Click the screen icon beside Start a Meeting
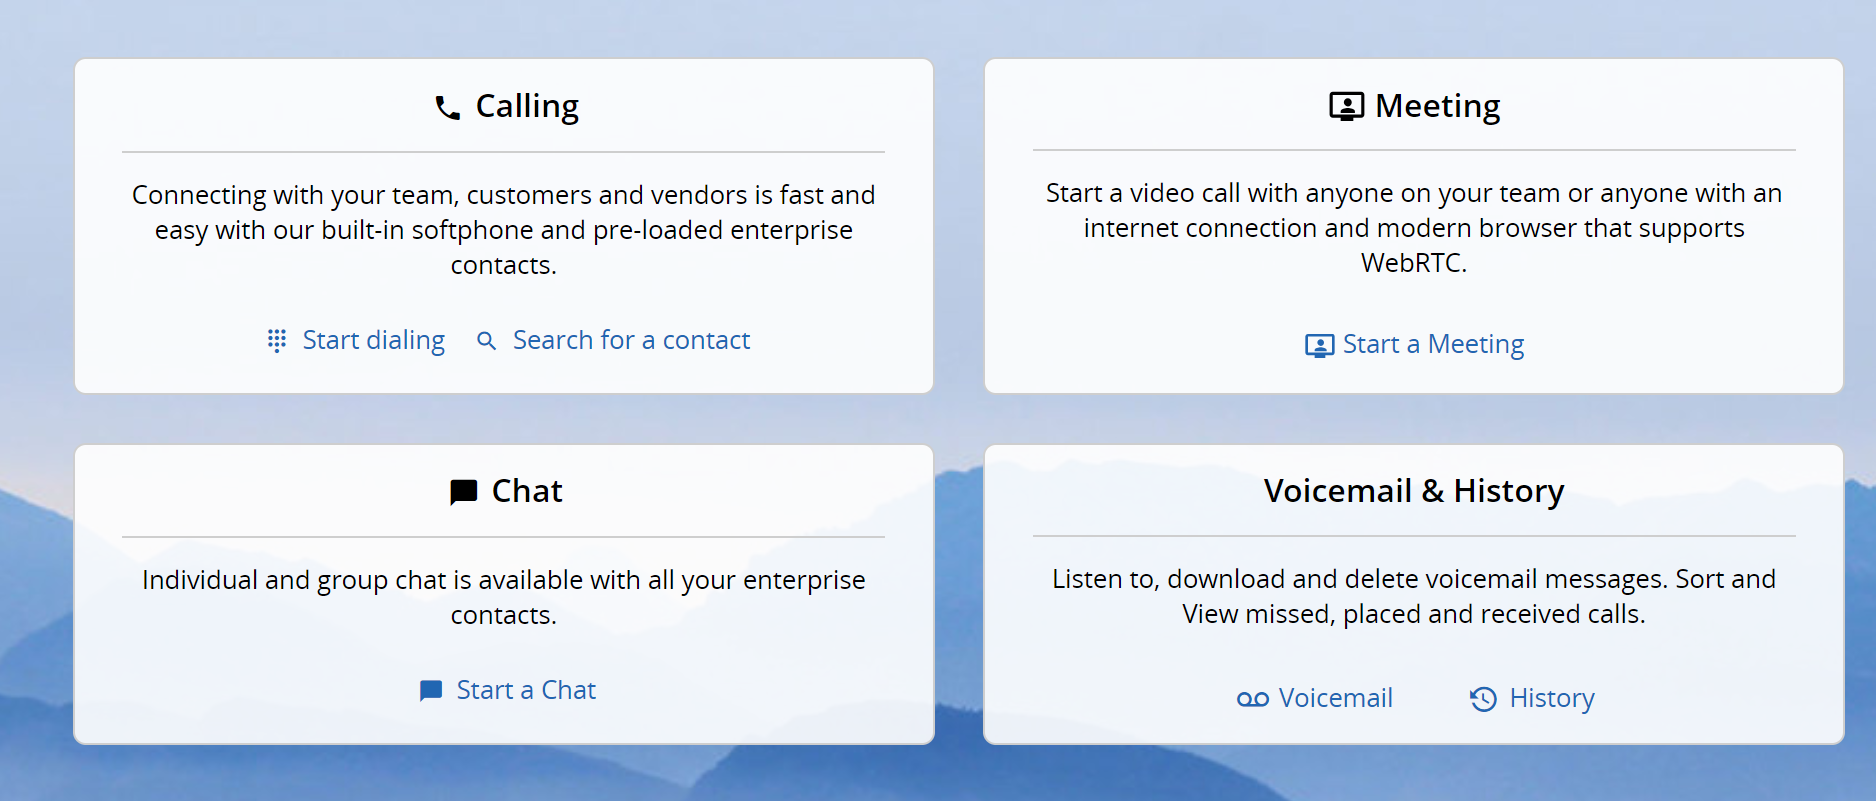This screenshot has height=801, width=1876. (1319, 346)
